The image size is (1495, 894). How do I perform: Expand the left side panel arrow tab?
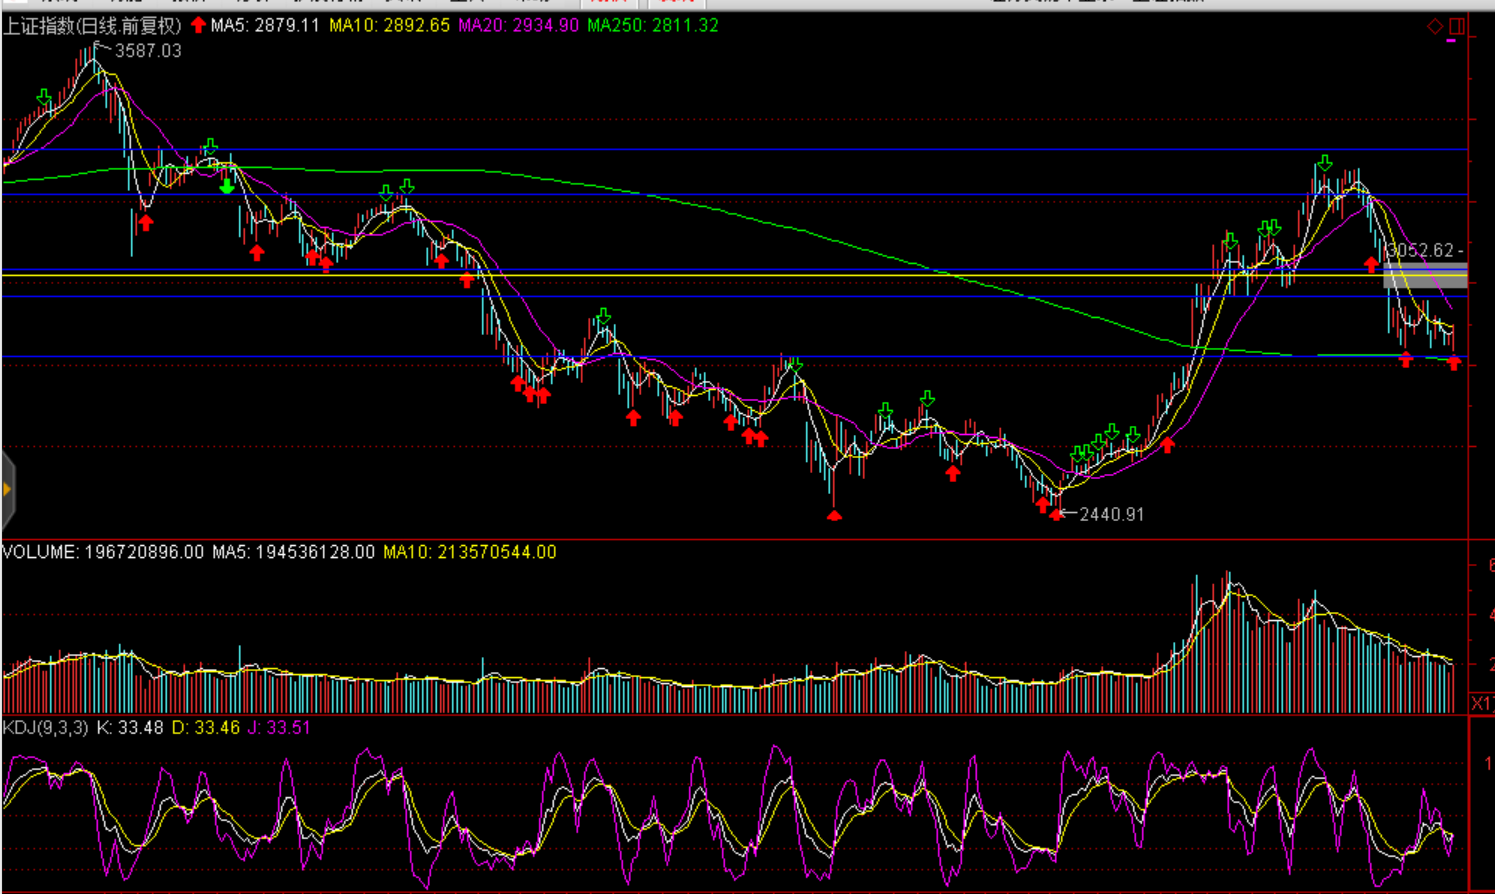point(7,489)
